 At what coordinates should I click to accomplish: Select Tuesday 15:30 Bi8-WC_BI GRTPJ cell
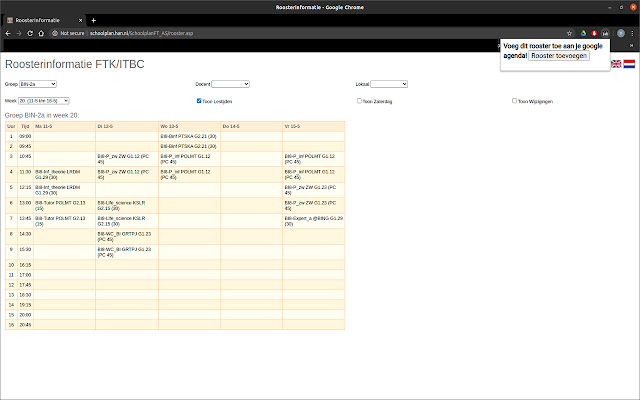(127, 252)
